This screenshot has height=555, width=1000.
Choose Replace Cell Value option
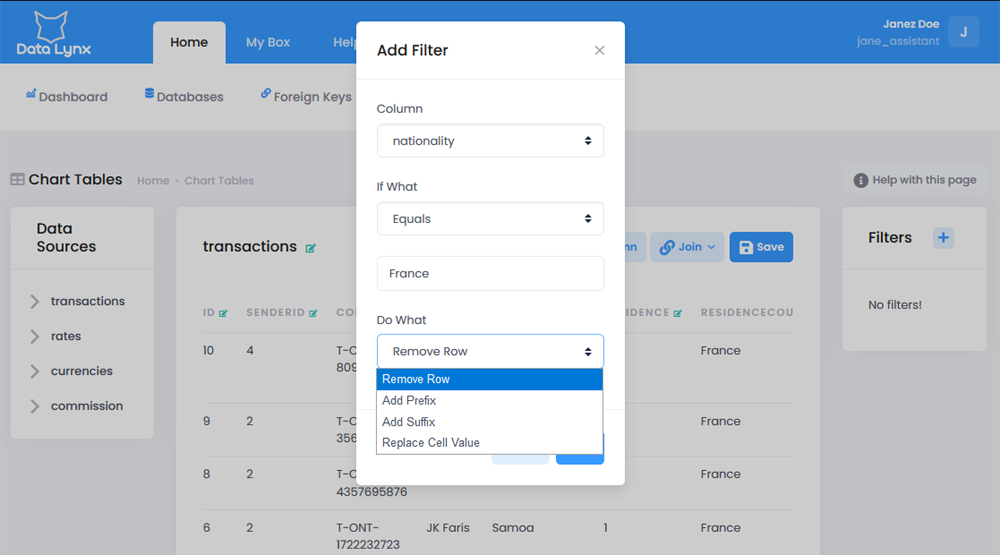pyautogui.click(x=431, y=442)
